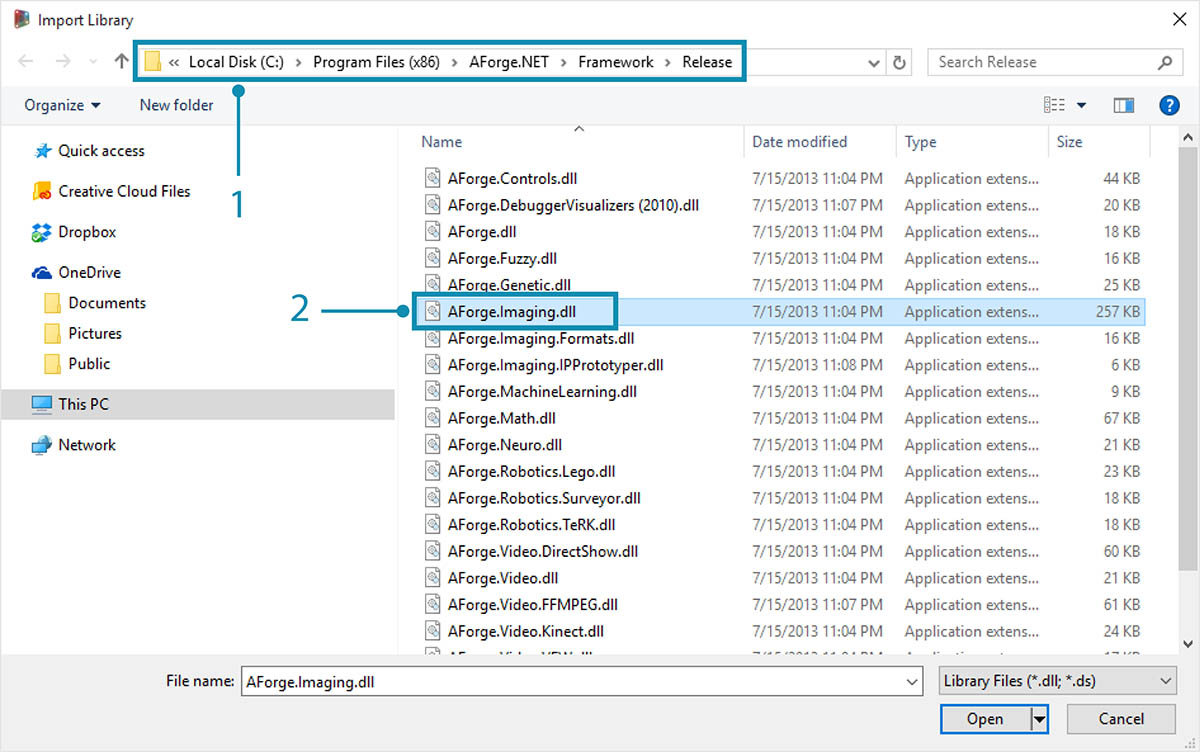This screenshot has width=1200, height=752.
Task: Select the AForge.Math.dll file icon
Action: pyautogui.click(x=433, y=418)
